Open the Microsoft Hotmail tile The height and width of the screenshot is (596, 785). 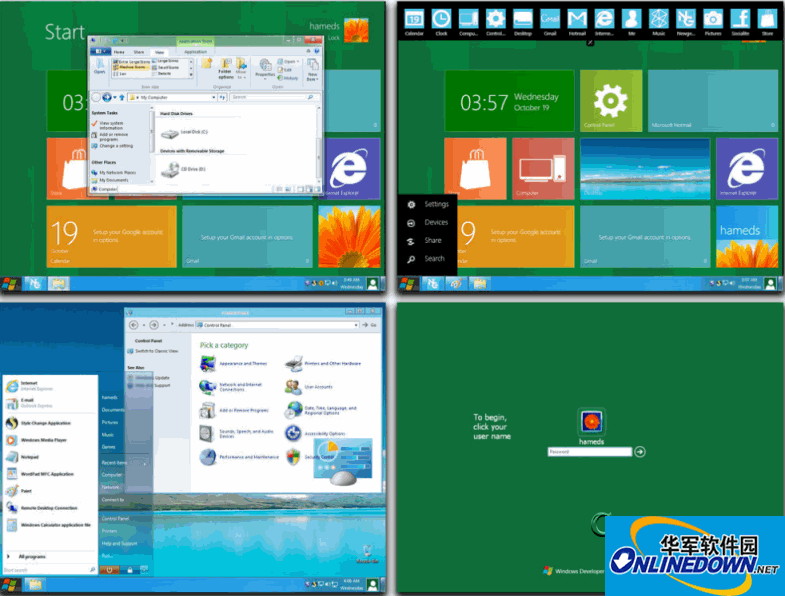[x=713, y=101]
